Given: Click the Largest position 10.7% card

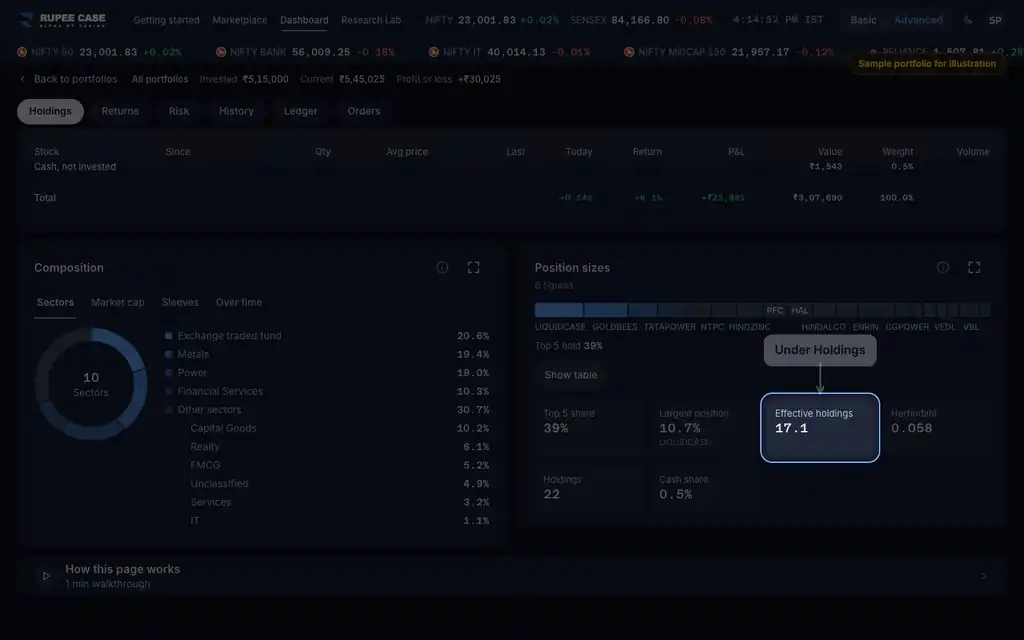Looking at the screenshot, I should [x=705, y=426].
